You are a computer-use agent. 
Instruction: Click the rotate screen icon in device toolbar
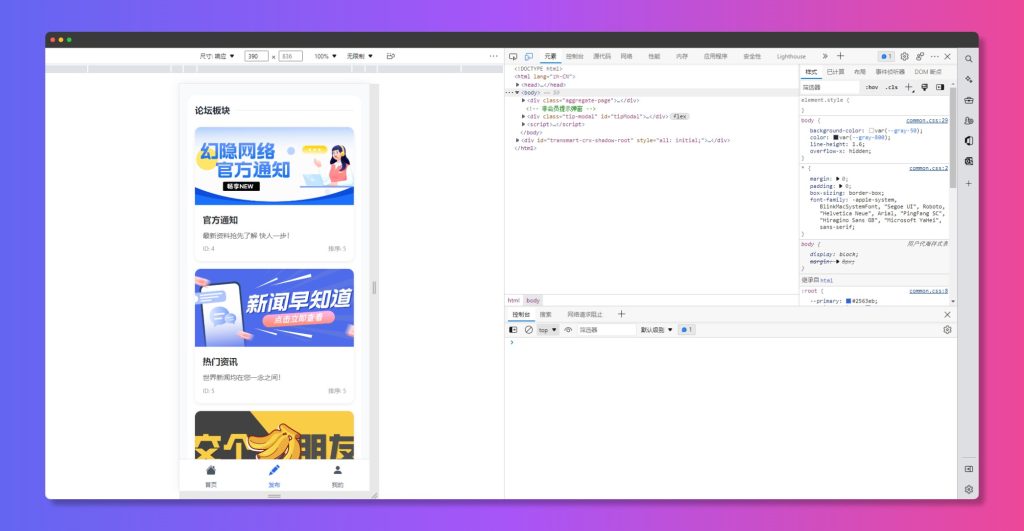(x=391, y=56)
